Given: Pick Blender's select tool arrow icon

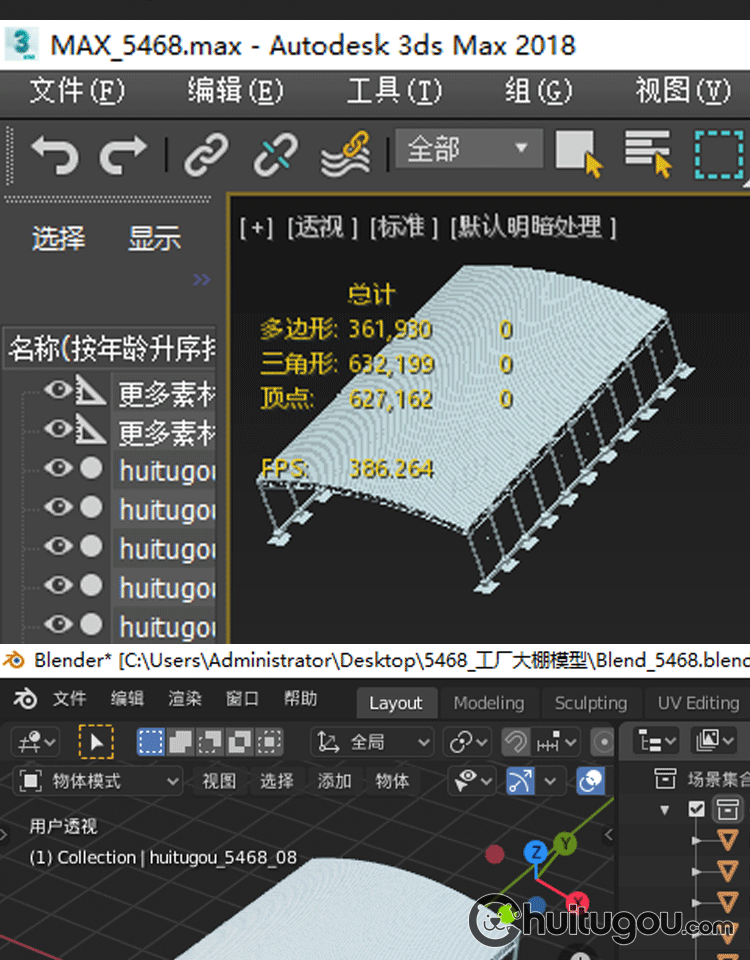Looking at the screenshot, I should [x=96, y=742].
